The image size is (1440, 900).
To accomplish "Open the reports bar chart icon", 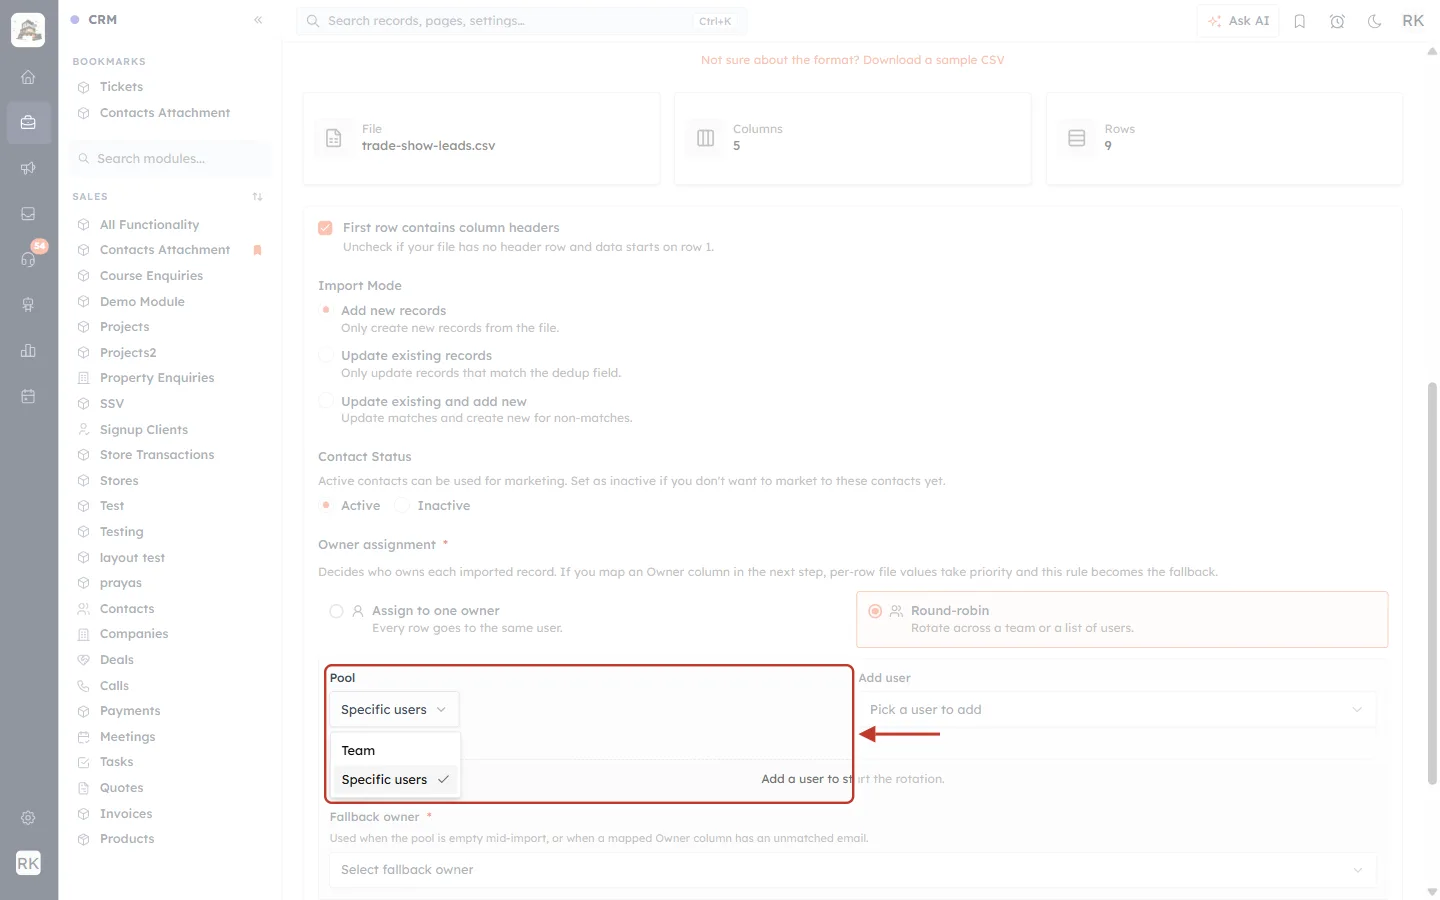I will pyautogui.click(x=28, y=351).
